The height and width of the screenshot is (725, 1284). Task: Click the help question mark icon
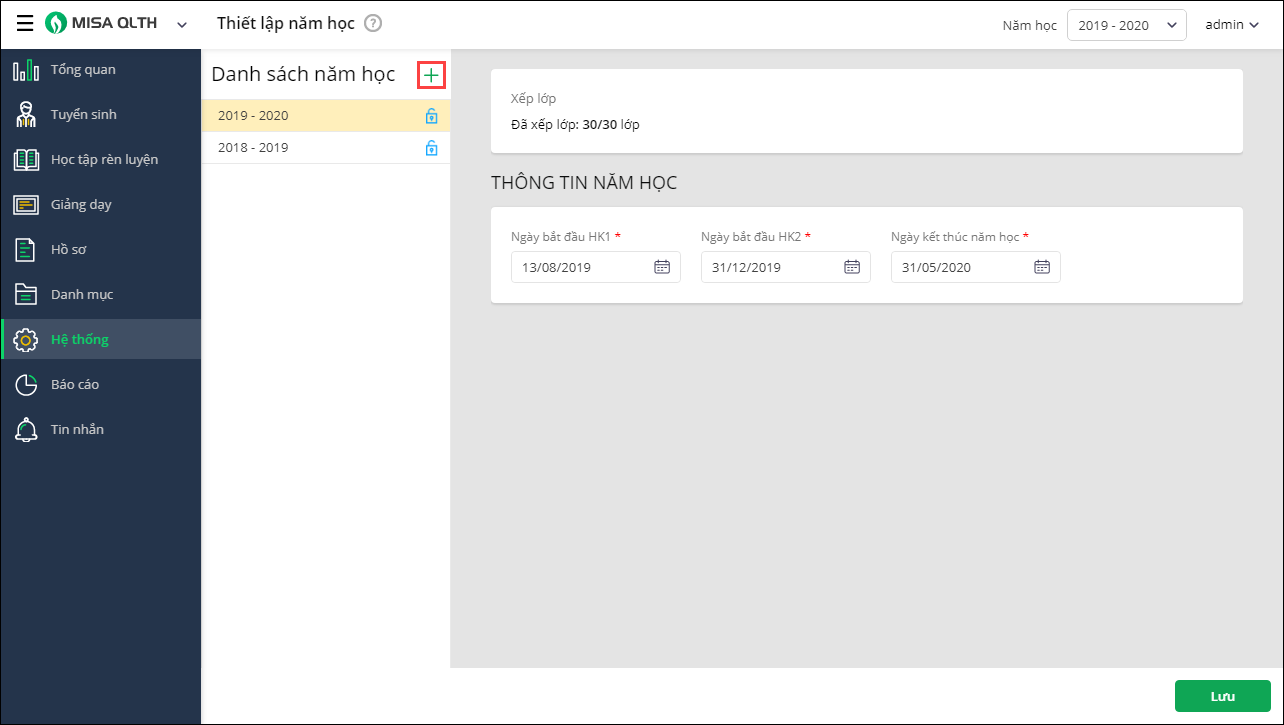[373, 23]
